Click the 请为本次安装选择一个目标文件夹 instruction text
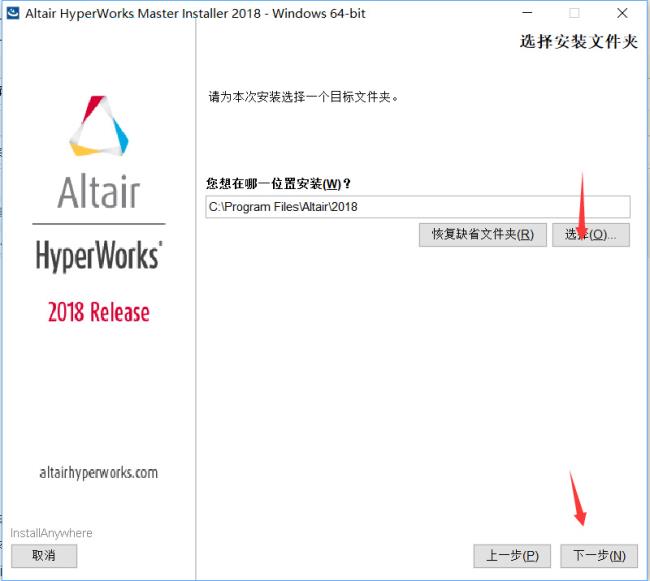The height and width of the screenshot is (581, 650). coord(303,97)
